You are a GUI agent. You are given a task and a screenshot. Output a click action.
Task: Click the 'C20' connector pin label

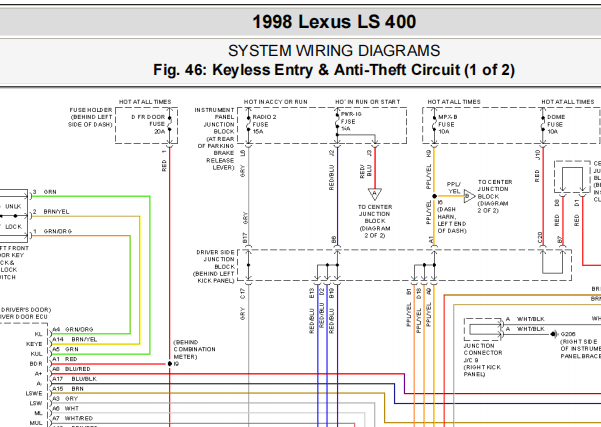tap(540, 238)
